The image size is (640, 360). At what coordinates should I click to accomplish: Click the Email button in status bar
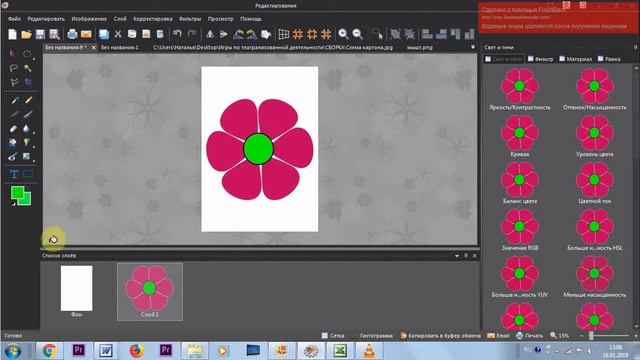[x=498, y=336]
